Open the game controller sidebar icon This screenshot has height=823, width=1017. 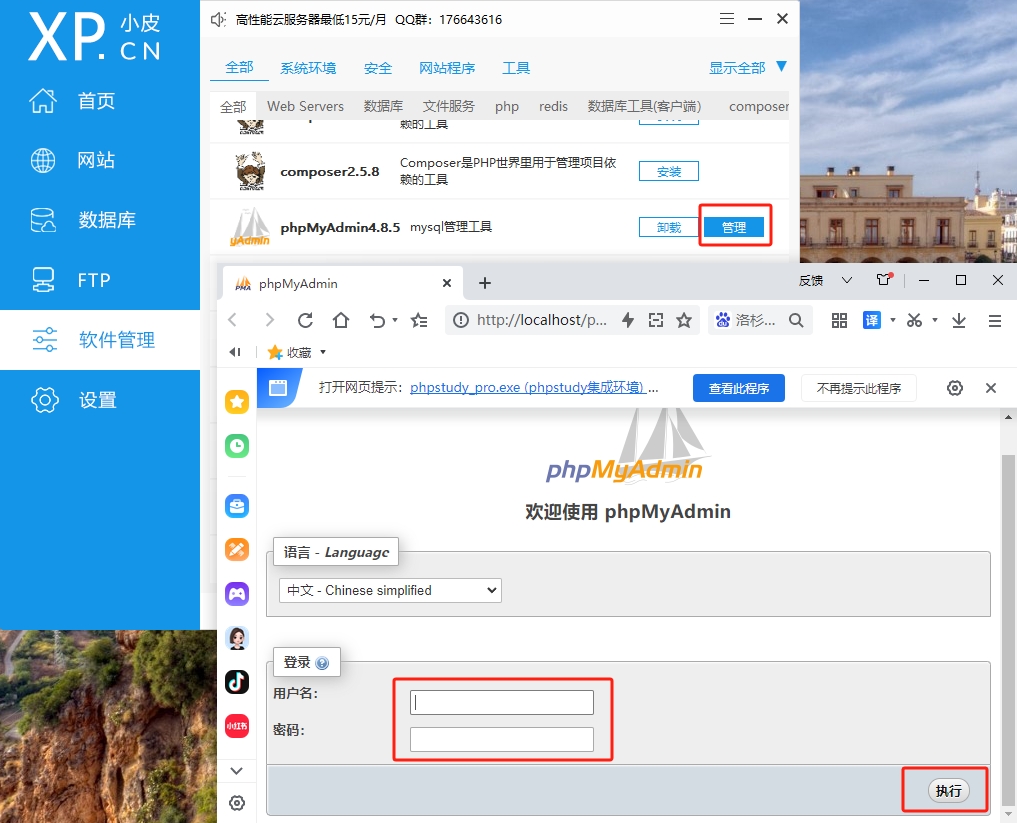point(237,593)
